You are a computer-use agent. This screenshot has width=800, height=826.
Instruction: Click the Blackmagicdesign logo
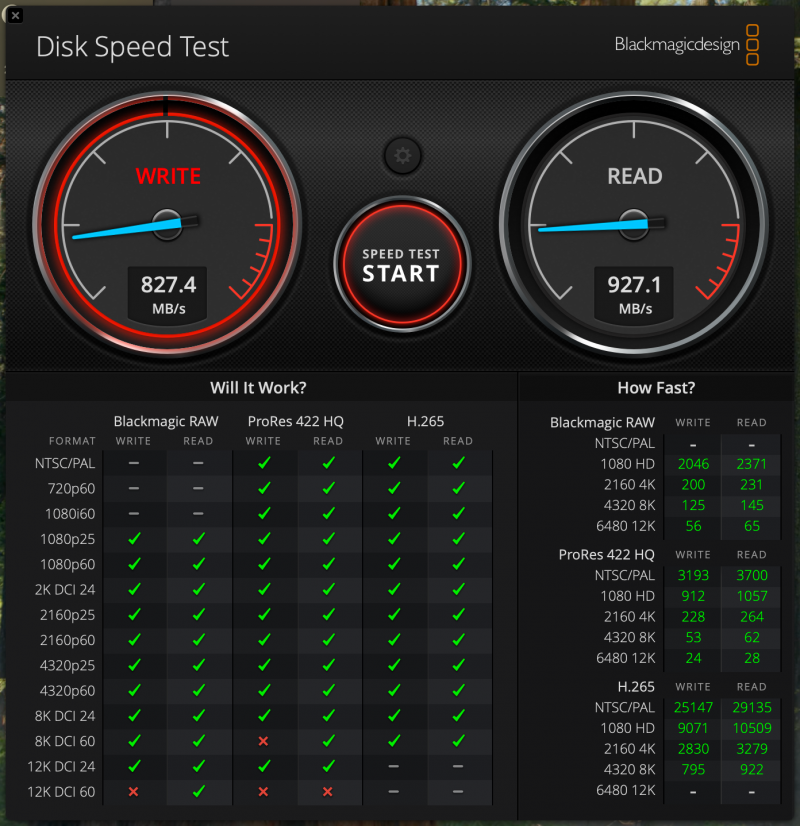pyautogui.click(x=686, y=45)
